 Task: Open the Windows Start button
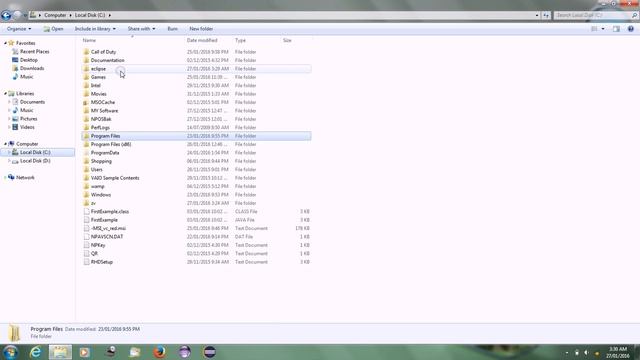[x=11, y=352]
